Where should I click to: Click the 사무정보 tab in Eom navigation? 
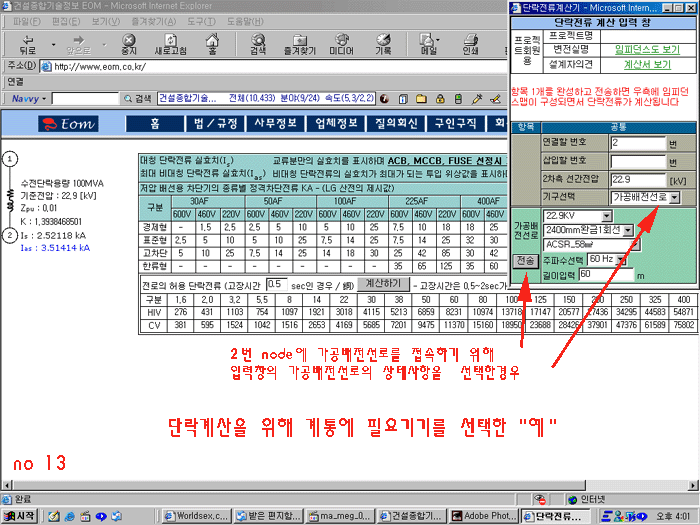point(275,124)
